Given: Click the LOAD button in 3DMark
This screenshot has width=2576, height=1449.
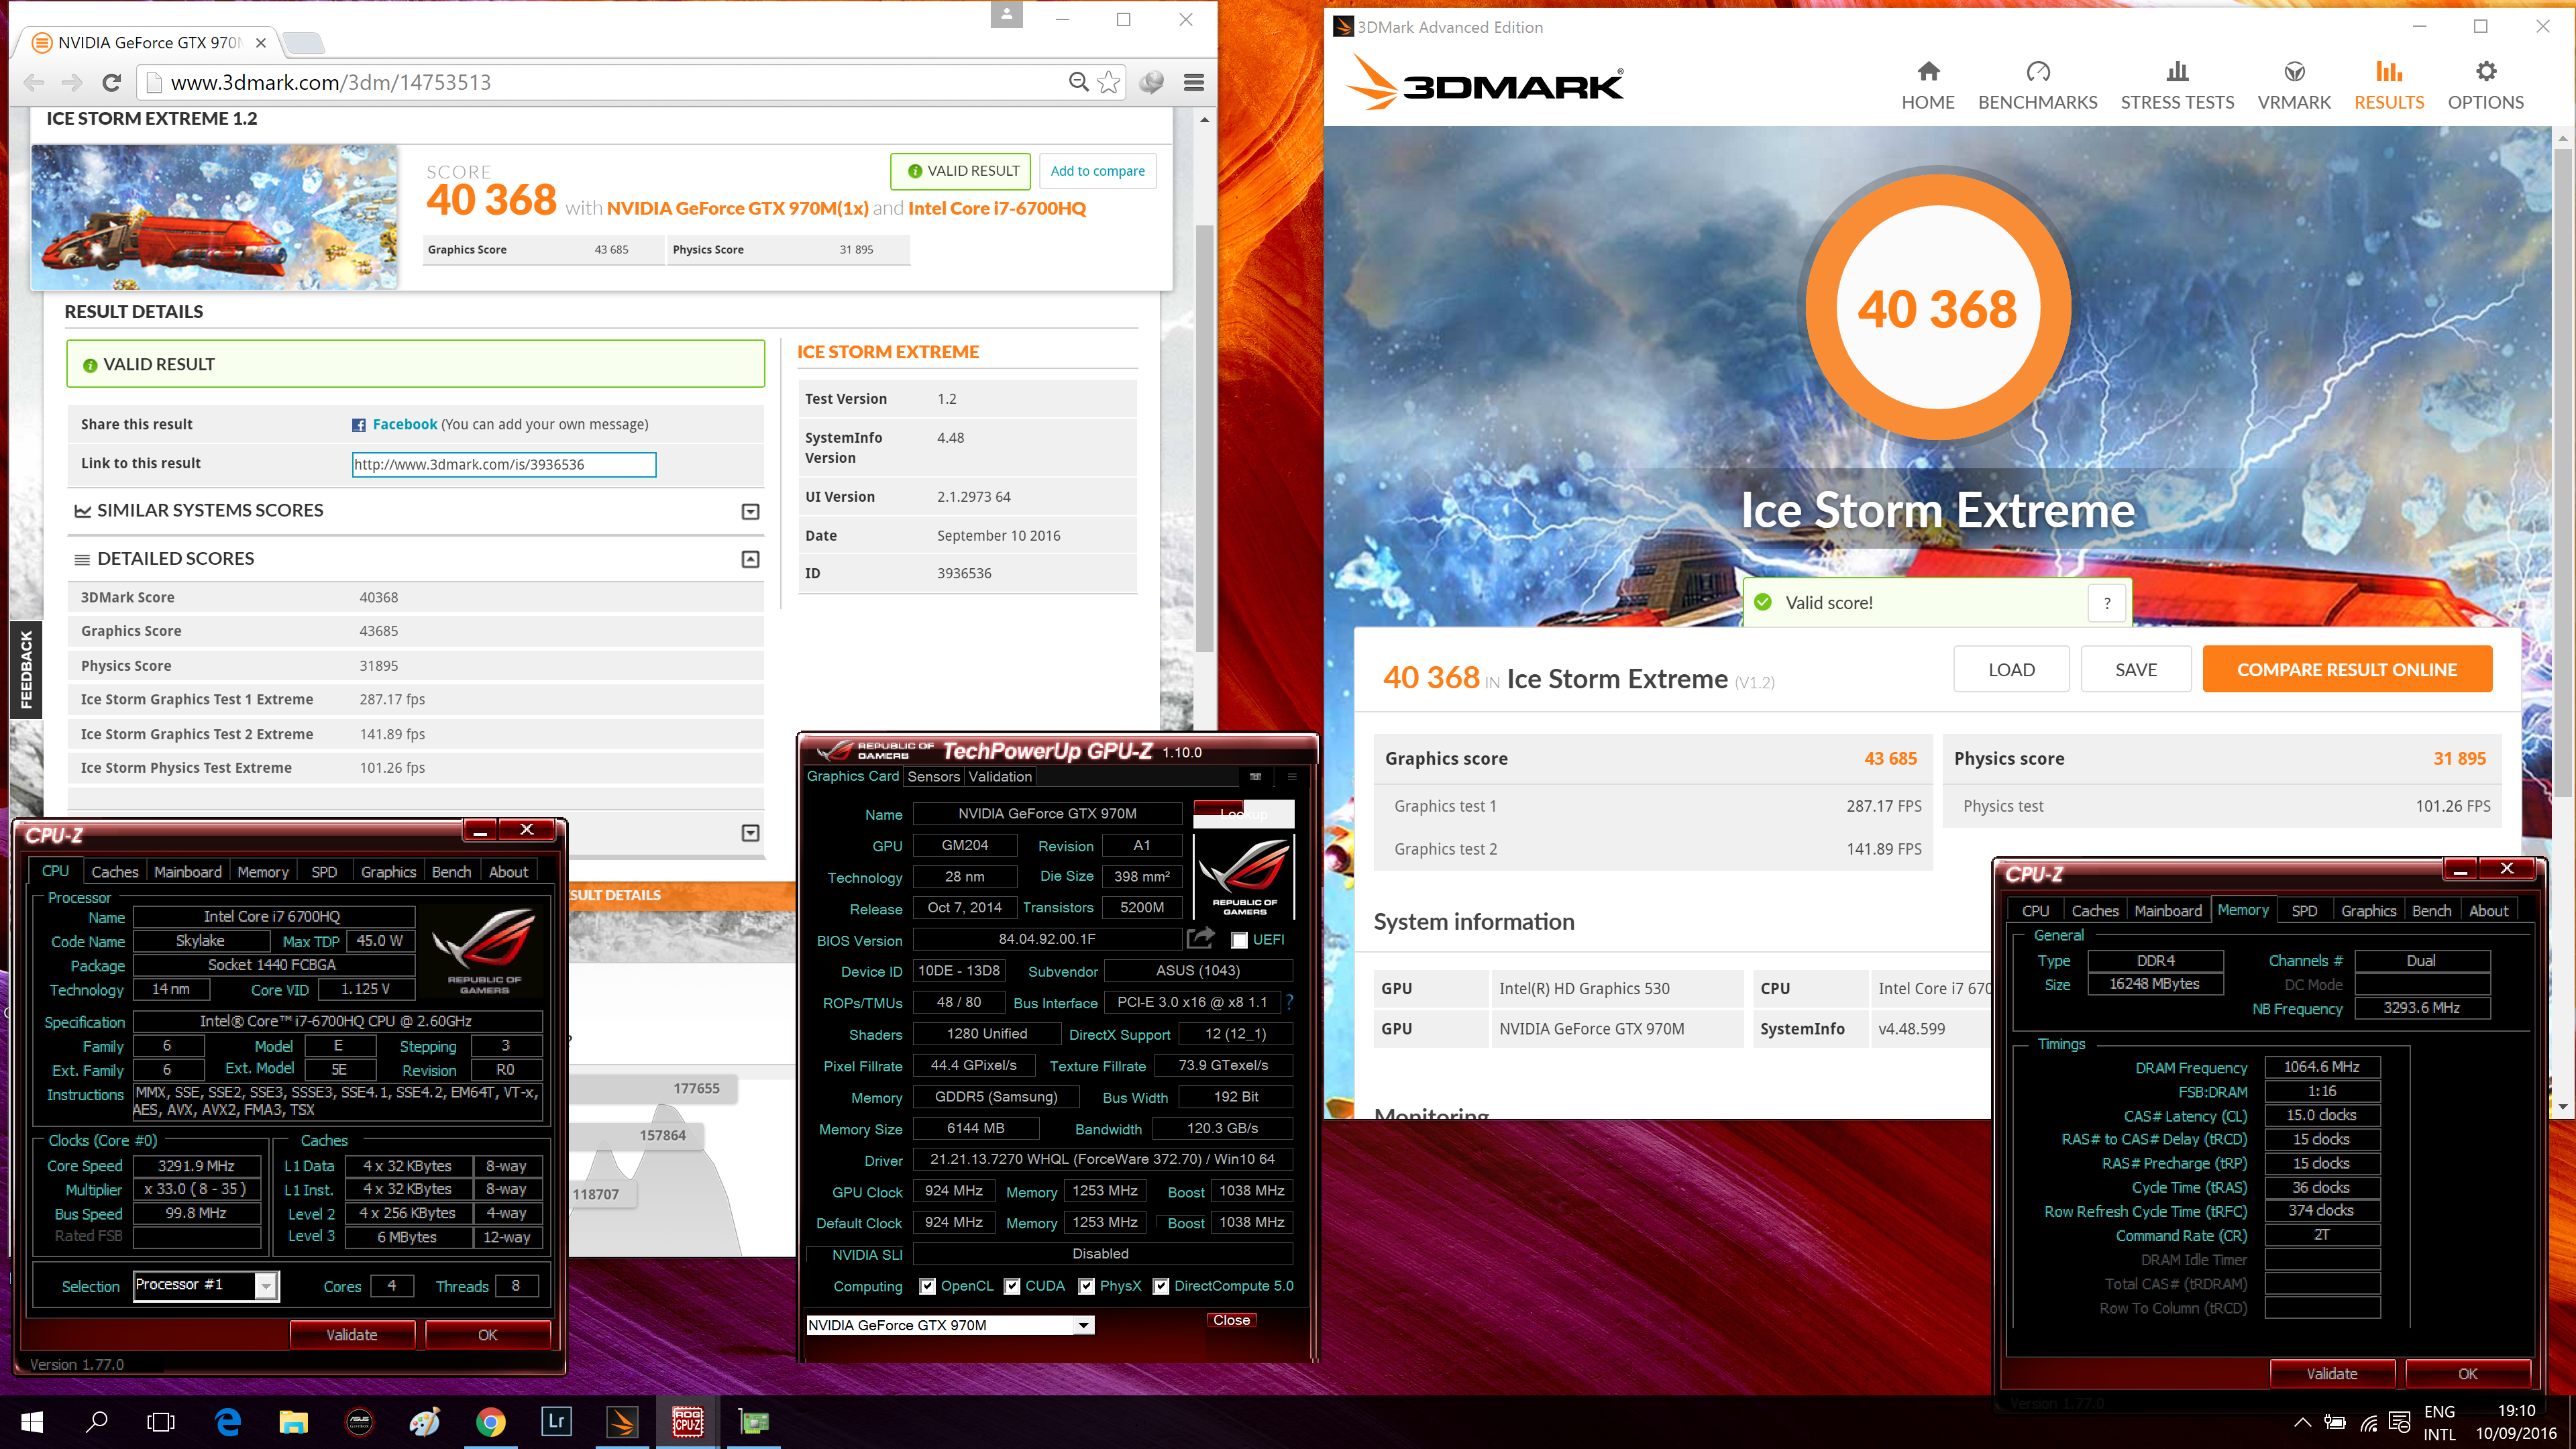Looking at the screenshot, I should (2011, 669).
